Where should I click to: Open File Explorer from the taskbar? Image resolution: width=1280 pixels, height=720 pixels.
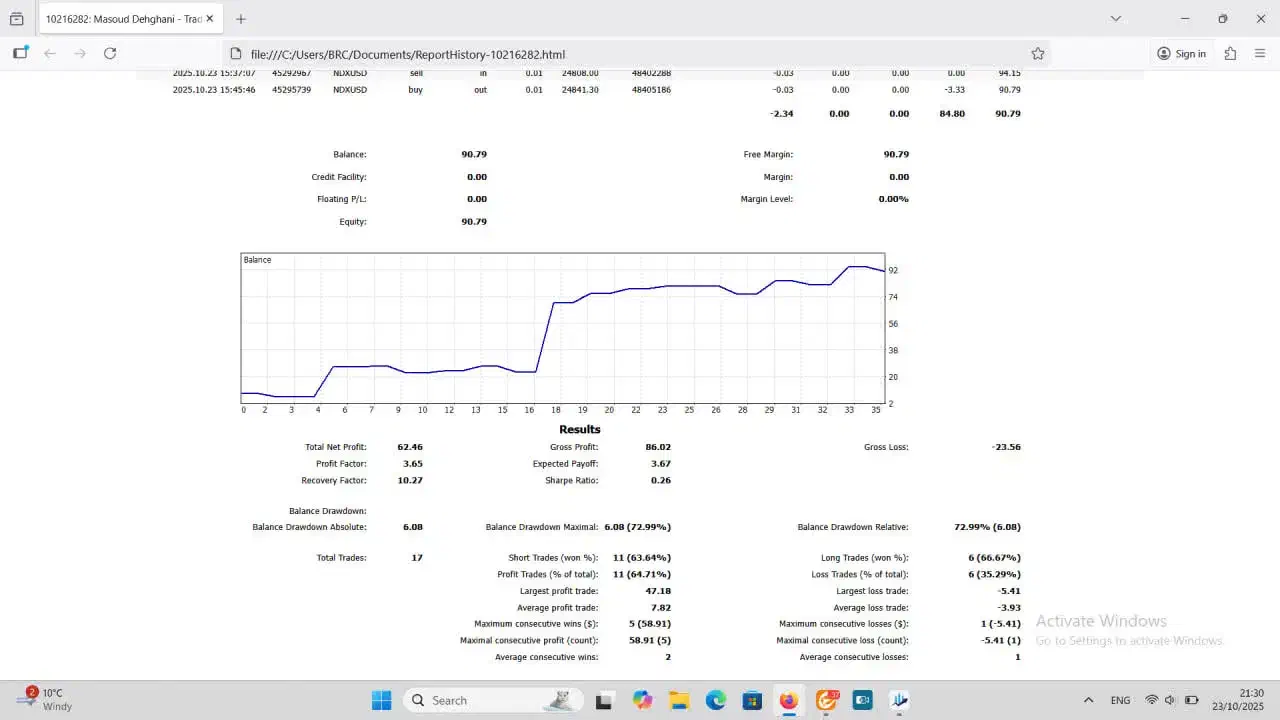(679, 701)
